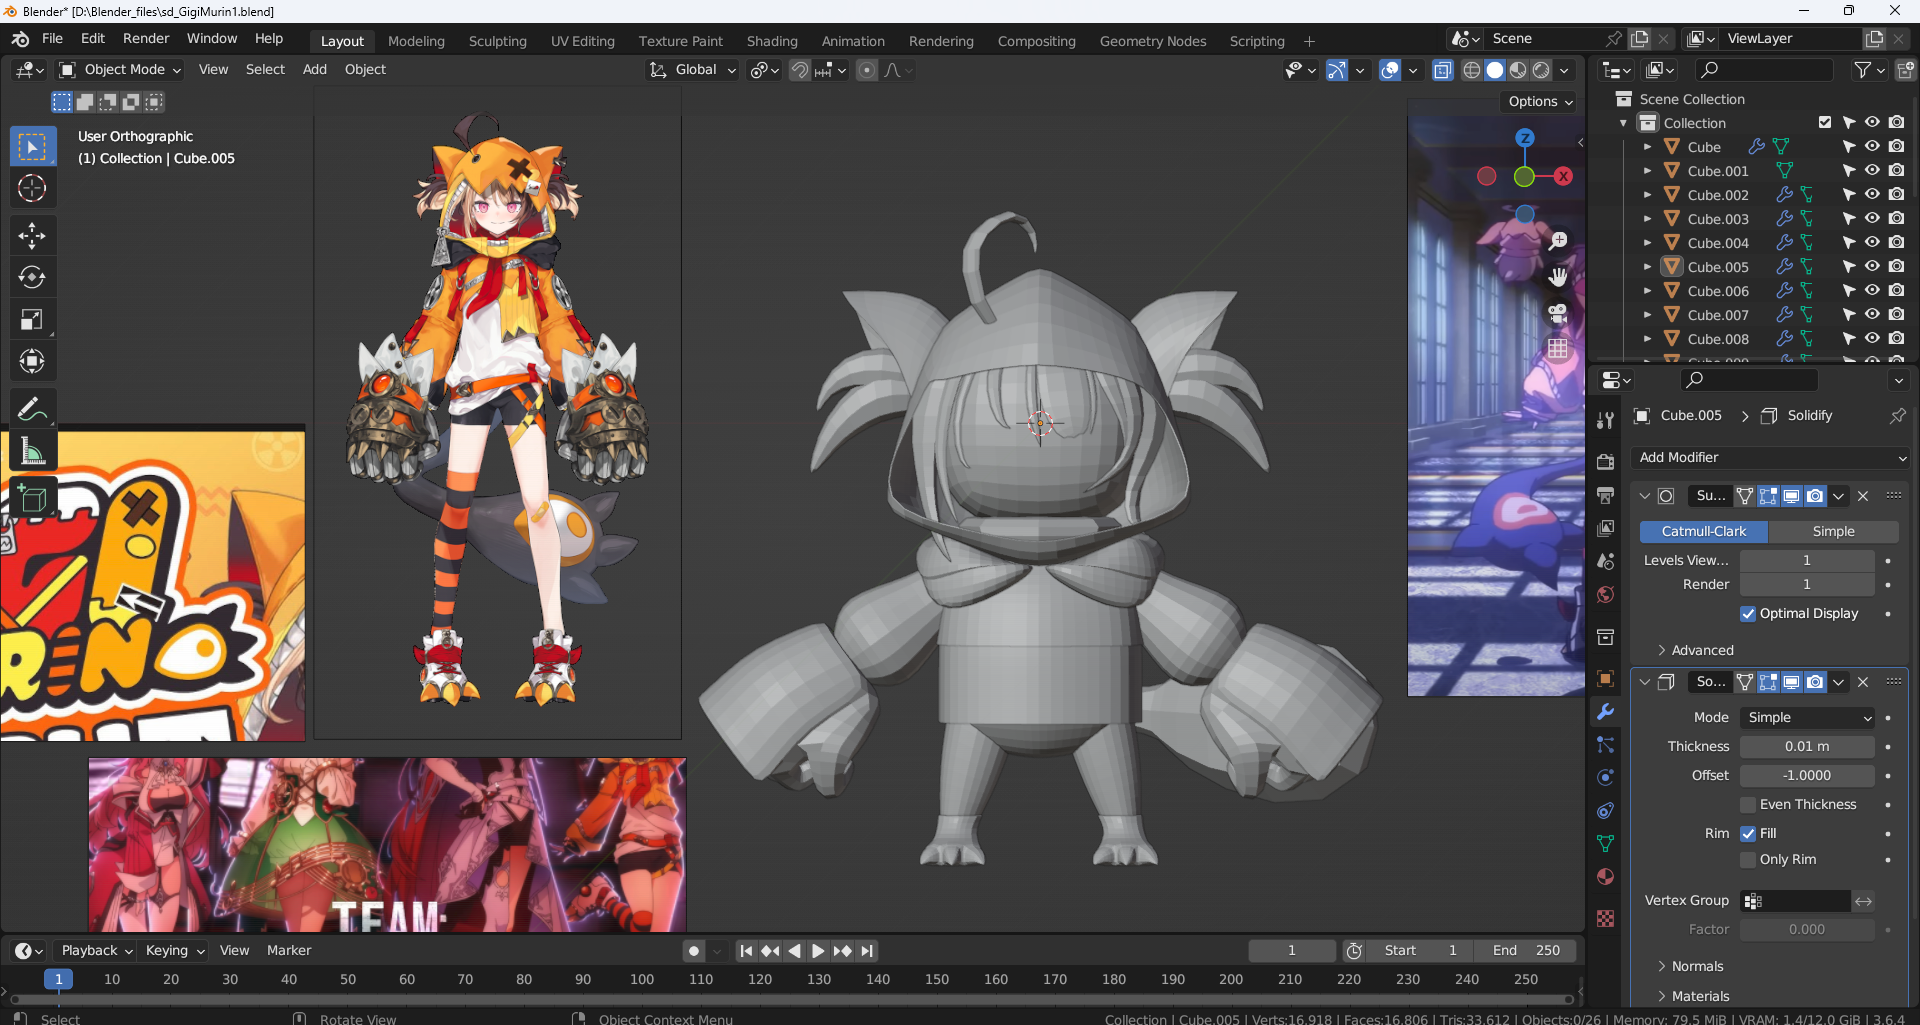Choose the Annotate pencil tool
The image size is (1920, 1025).
(x=32, y=409)
